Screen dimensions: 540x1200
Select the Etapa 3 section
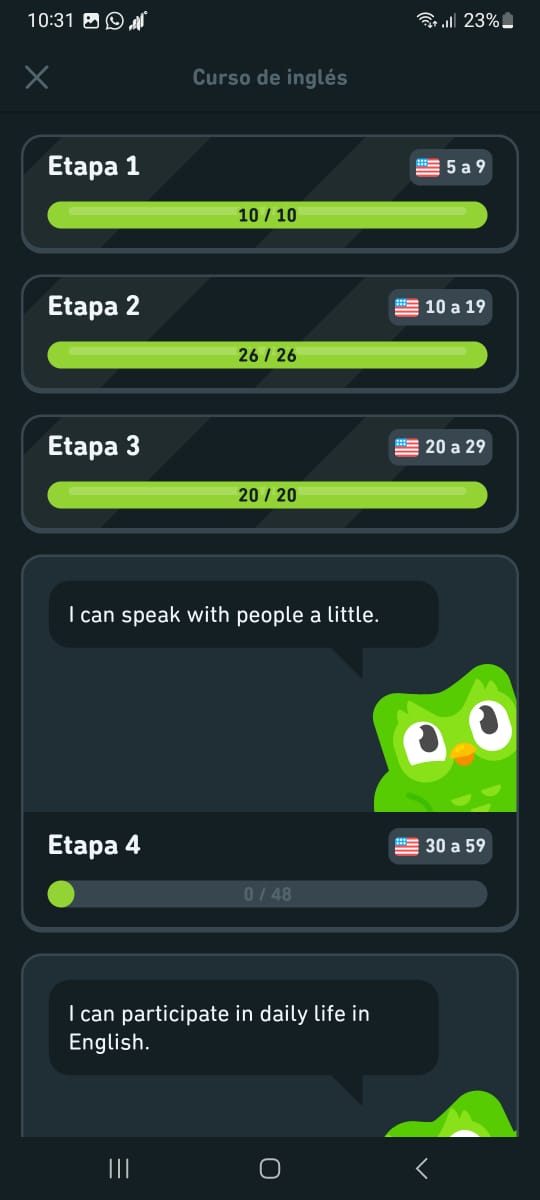(270, 474)
